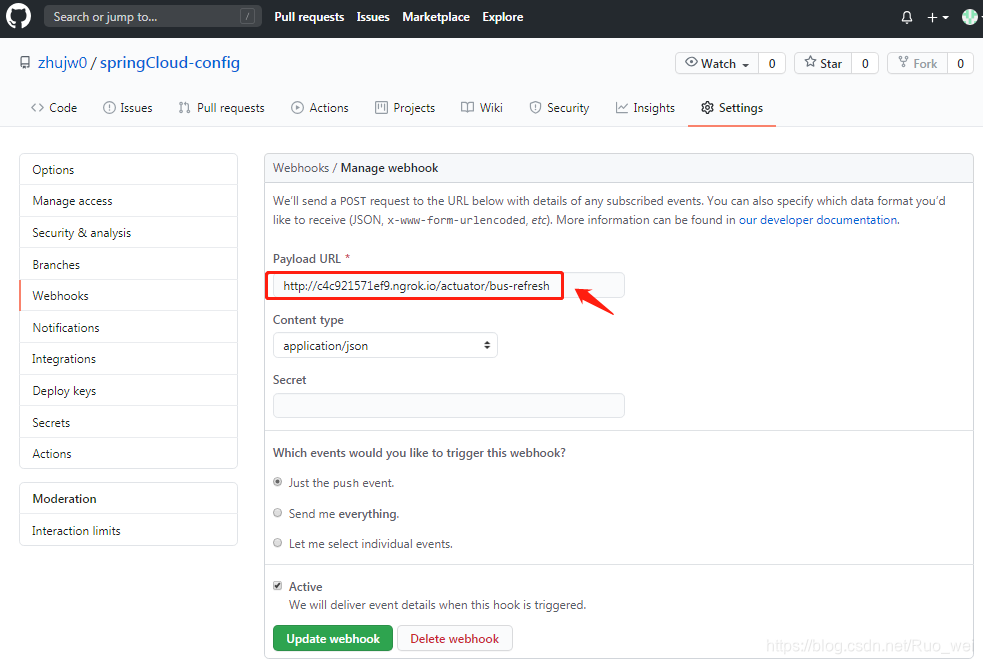Open Pull requests in top navigation
Screen dimensions: 983x664
(309, 17)
